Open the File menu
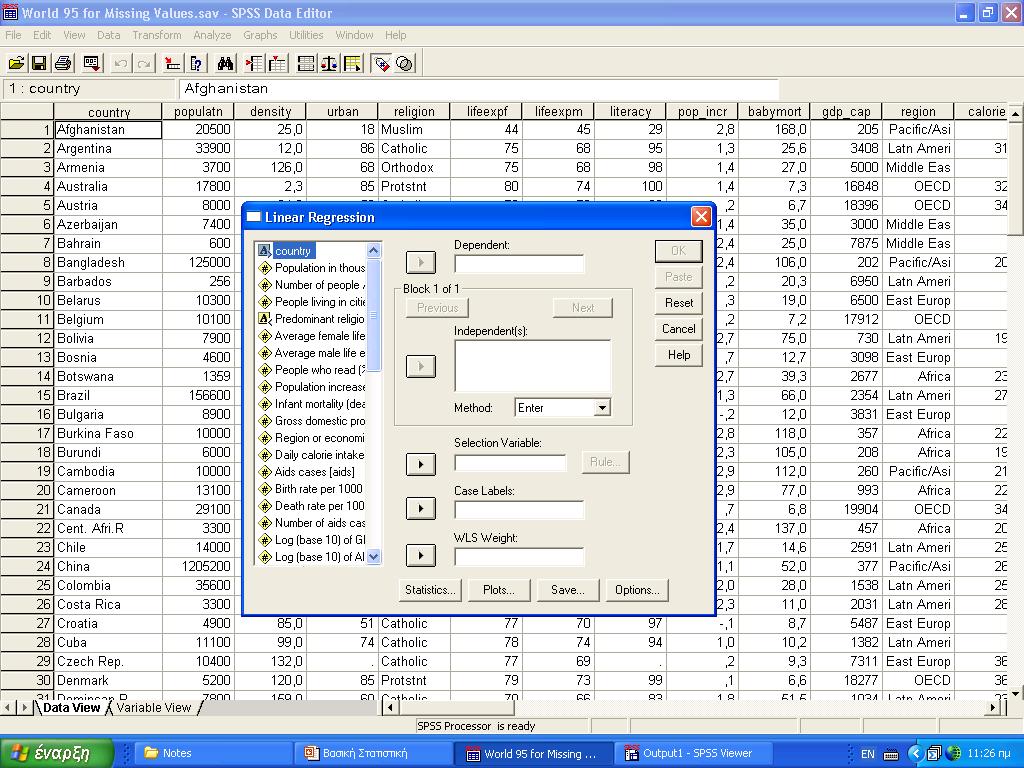This screenshot has width=1024, height=768. [x=13, y=35]
